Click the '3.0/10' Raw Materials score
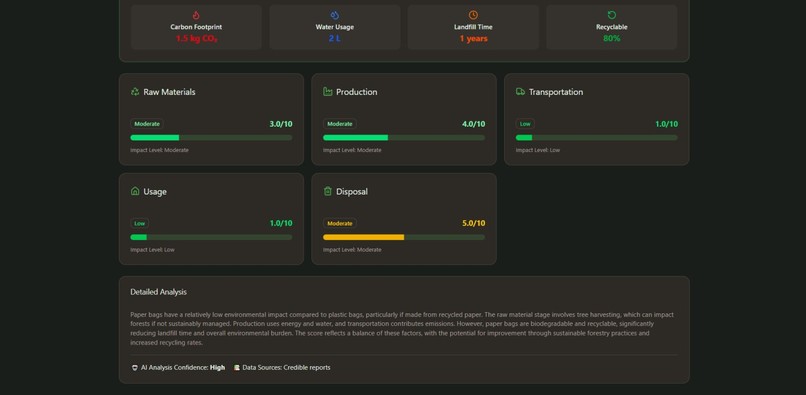 281,124
